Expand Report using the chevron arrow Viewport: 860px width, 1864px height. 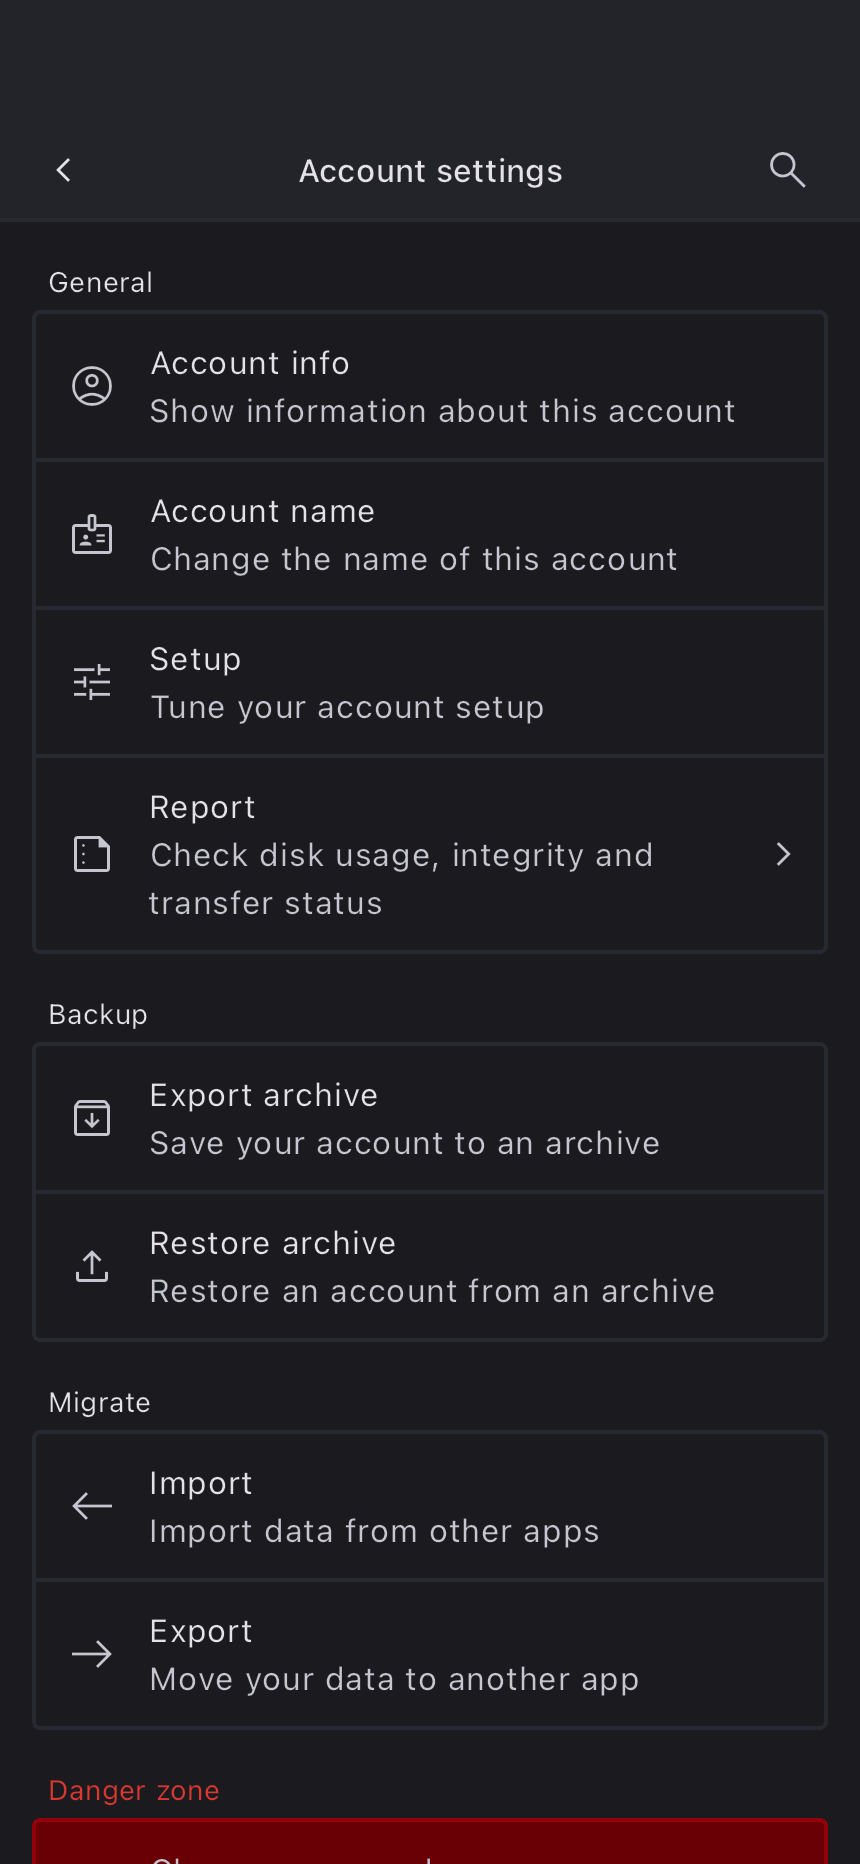pos(783,854)
